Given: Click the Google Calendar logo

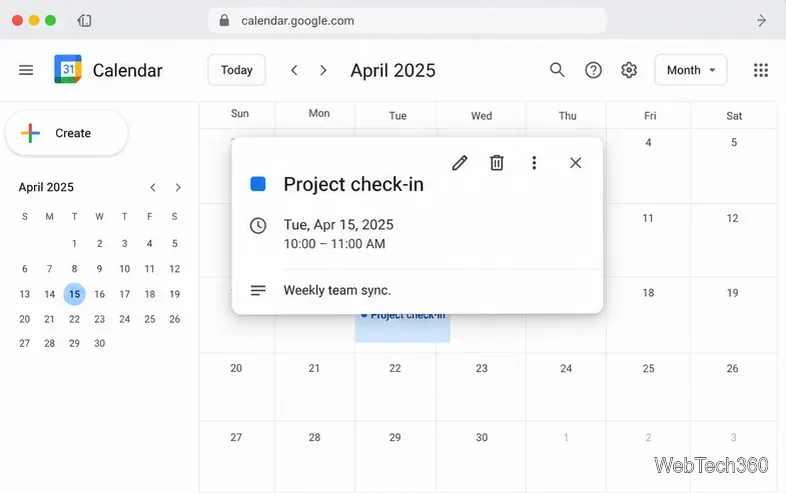Looking at the screenshot, I should [68, 69].
